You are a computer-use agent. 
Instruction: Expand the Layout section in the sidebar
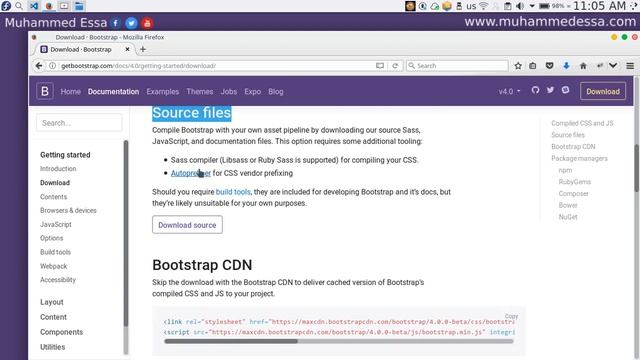[52, 302]
